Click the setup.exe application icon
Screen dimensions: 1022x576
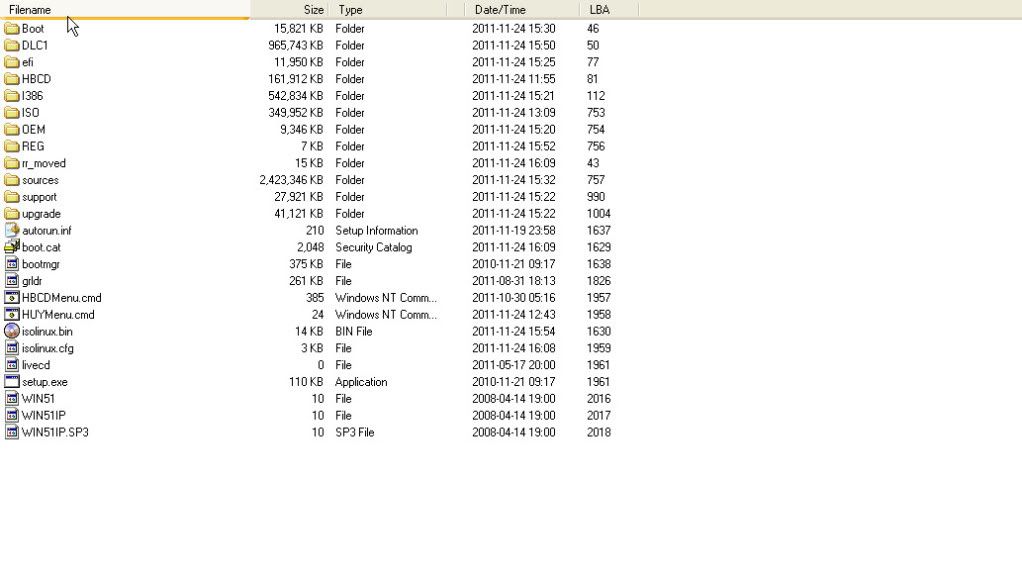pos(12,382)
